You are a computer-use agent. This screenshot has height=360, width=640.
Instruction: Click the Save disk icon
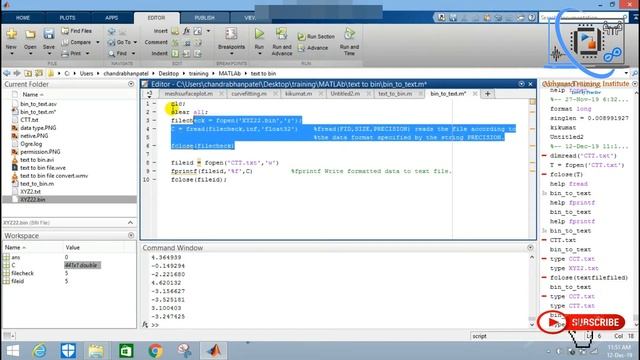coord(49,34)
